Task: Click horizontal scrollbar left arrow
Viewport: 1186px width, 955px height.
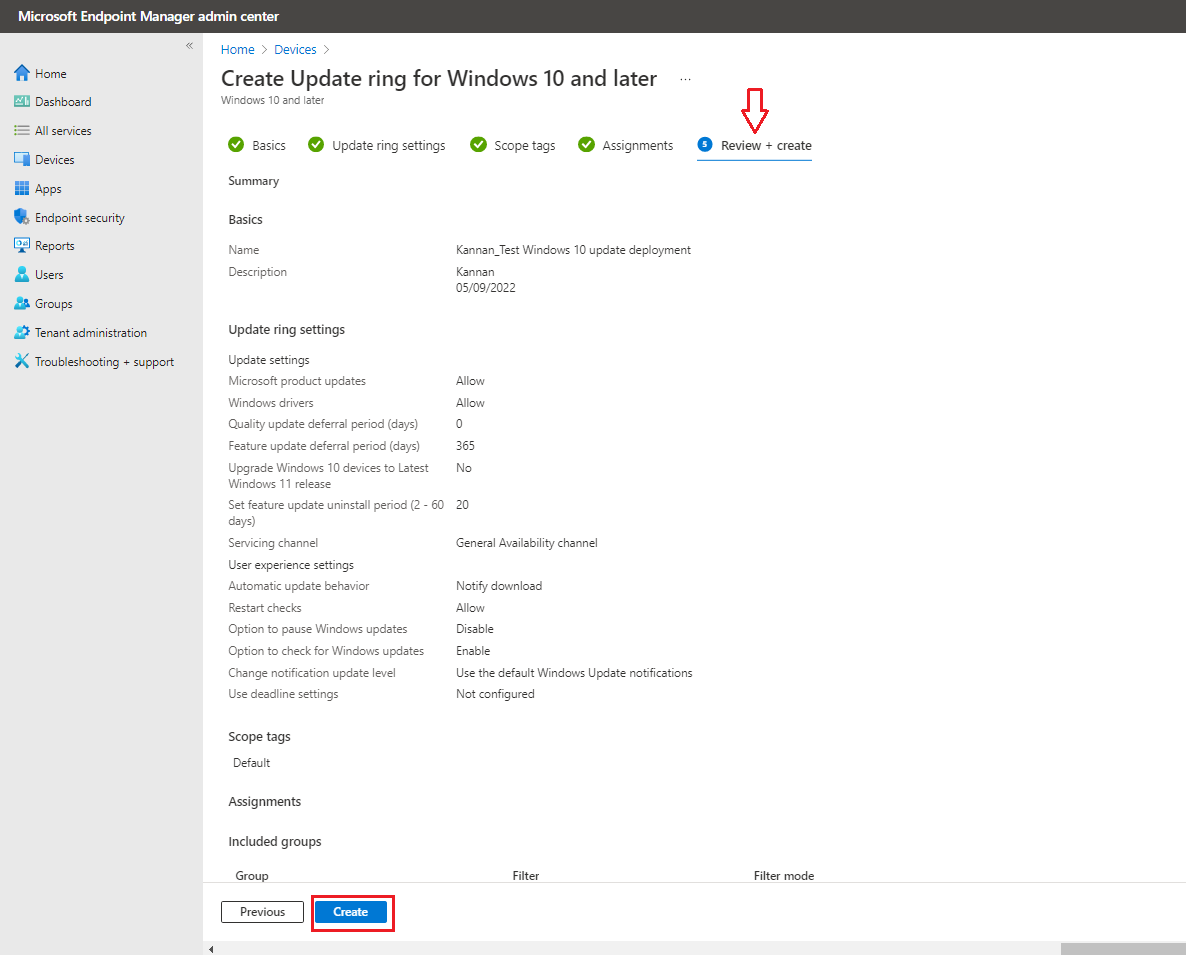Action: [211, 949]
